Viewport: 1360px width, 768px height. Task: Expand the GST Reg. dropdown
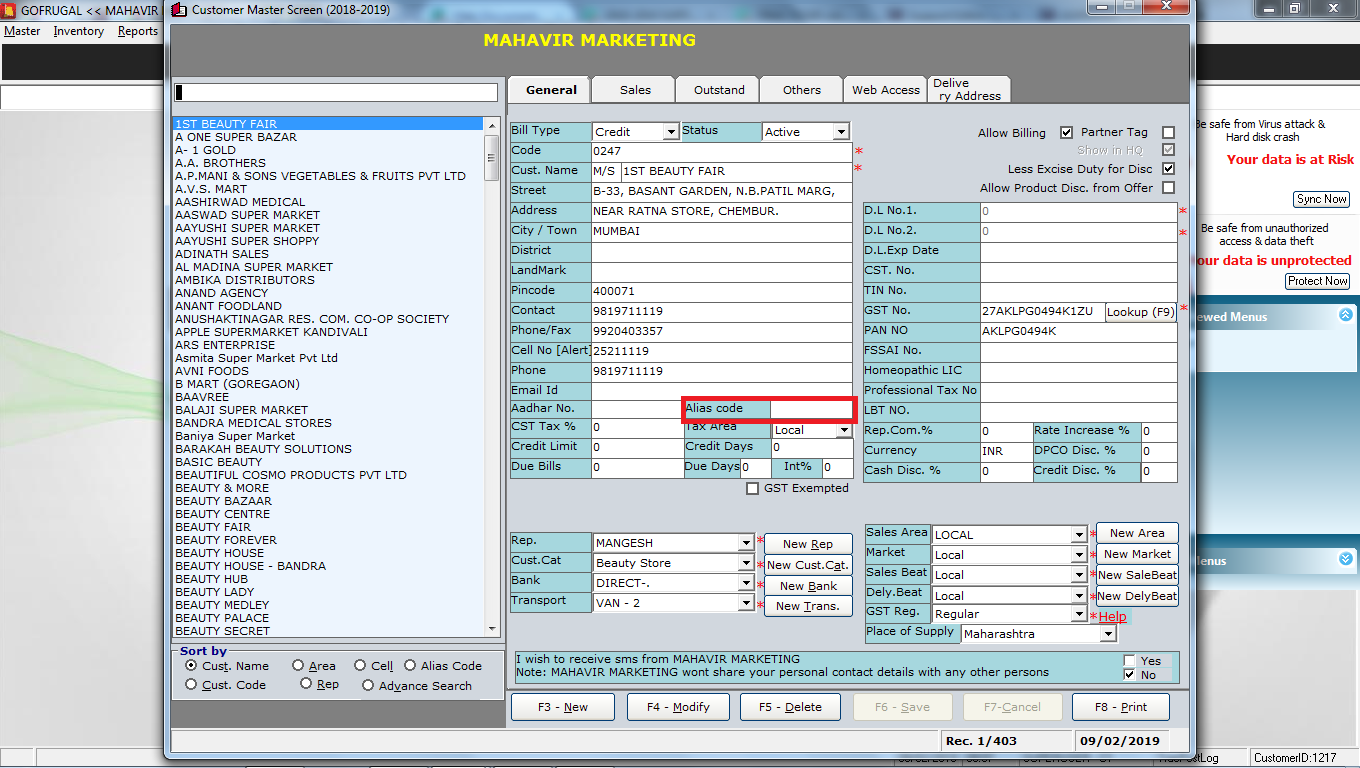coord(1078,615)
